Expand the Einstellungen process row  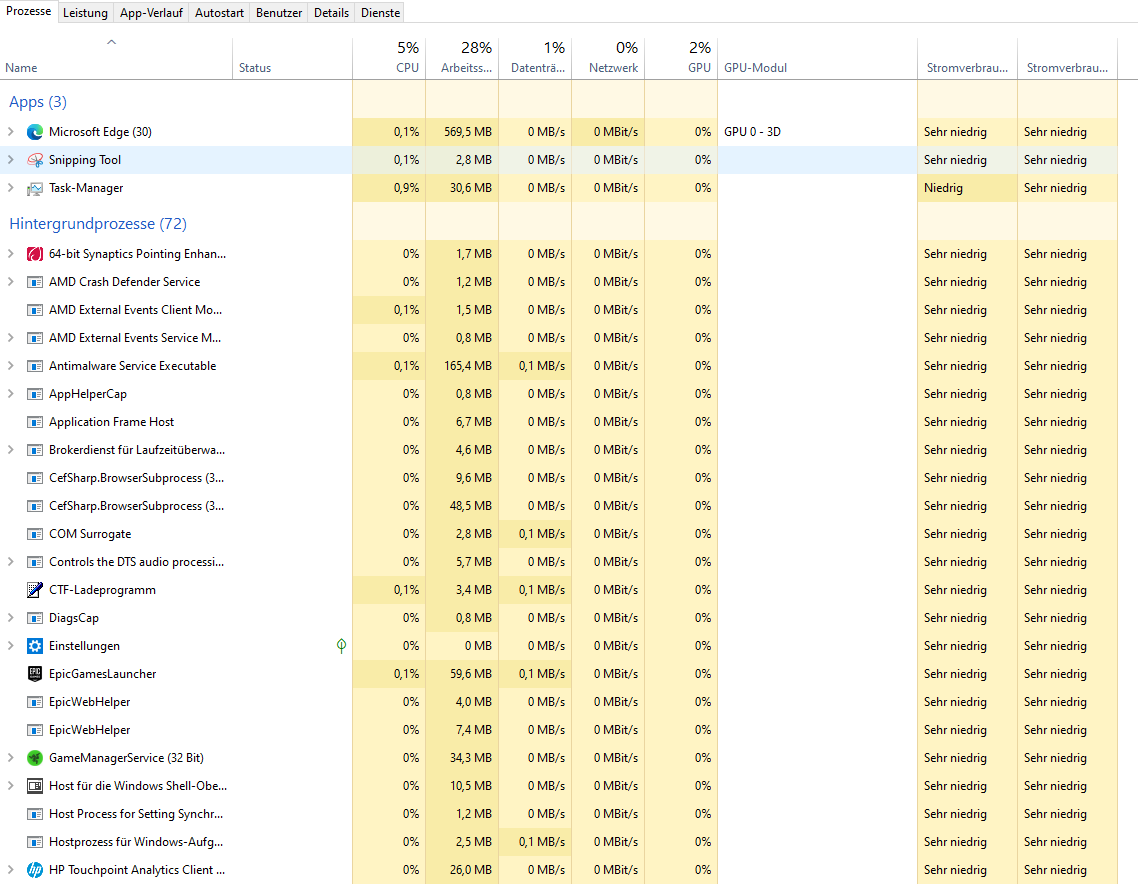point(10,646)
